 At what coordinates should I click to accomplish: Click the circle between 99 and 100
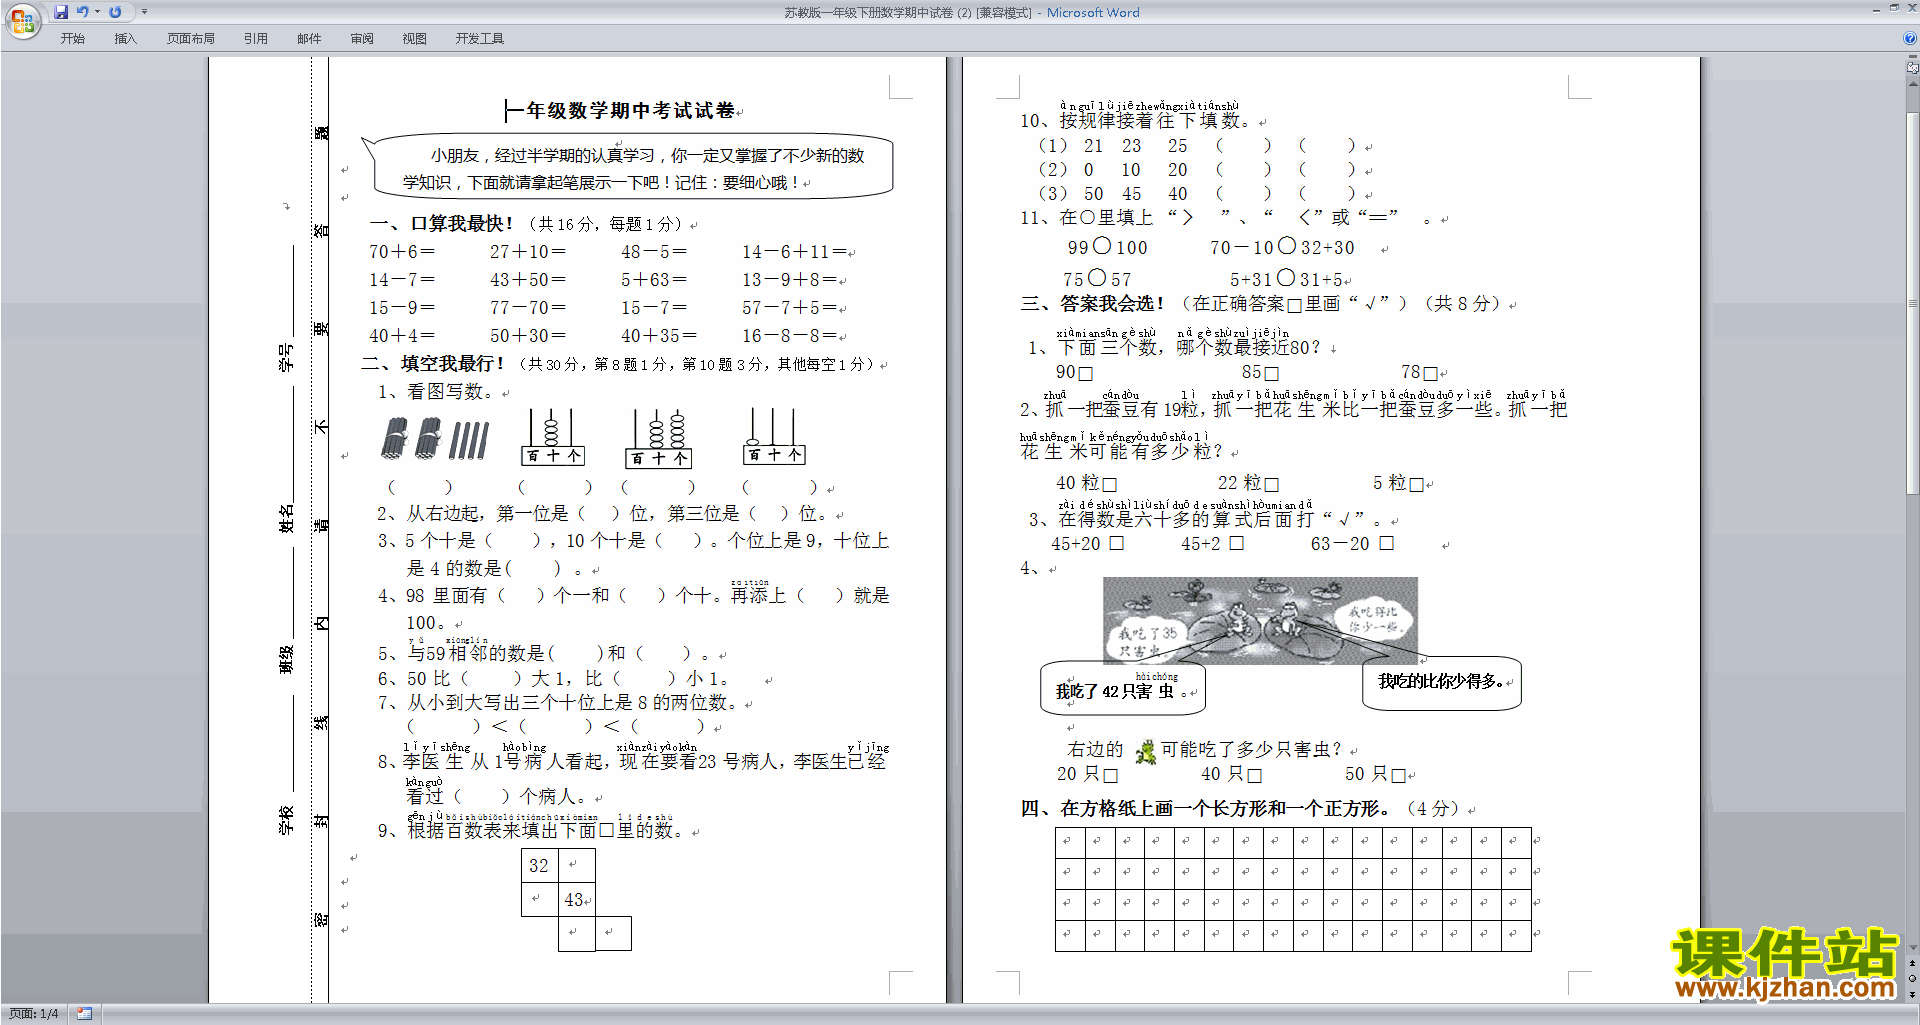1102,245
